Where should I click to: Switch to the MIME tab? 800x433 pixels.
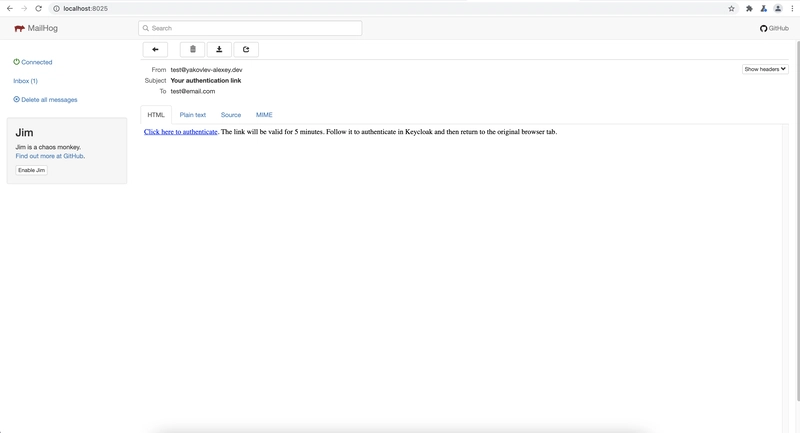tap(264, 115)
